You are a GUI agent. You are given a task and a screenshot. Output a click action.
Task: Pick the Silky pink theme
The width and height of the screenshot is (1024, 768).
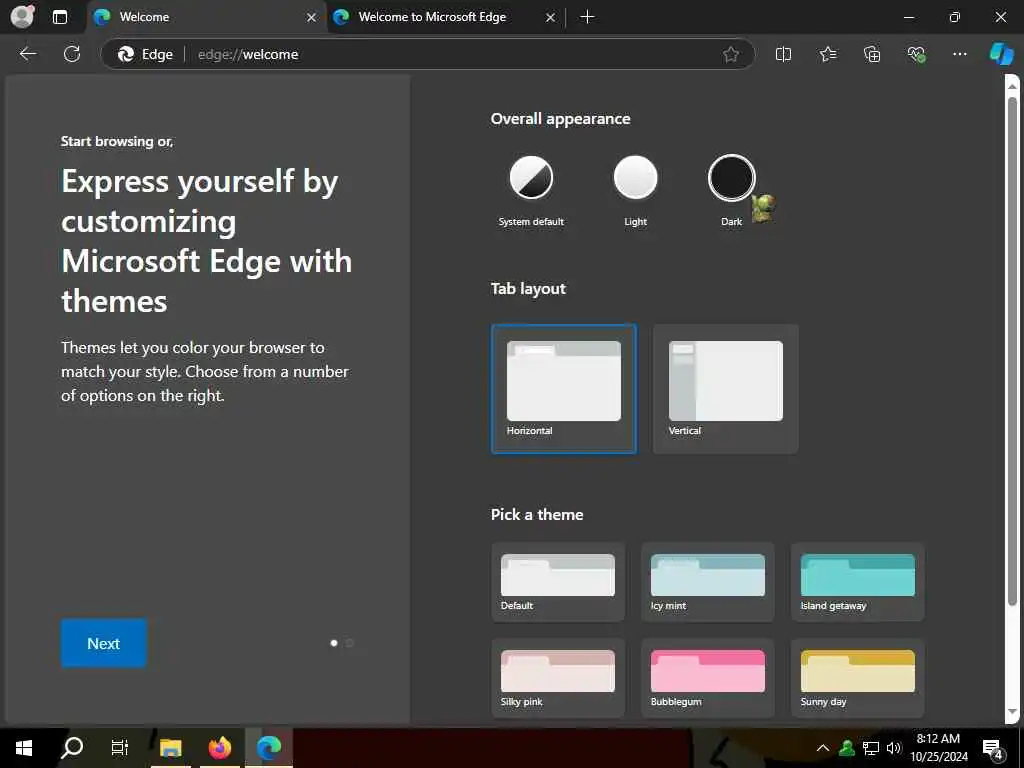click(x=558, y=678)
